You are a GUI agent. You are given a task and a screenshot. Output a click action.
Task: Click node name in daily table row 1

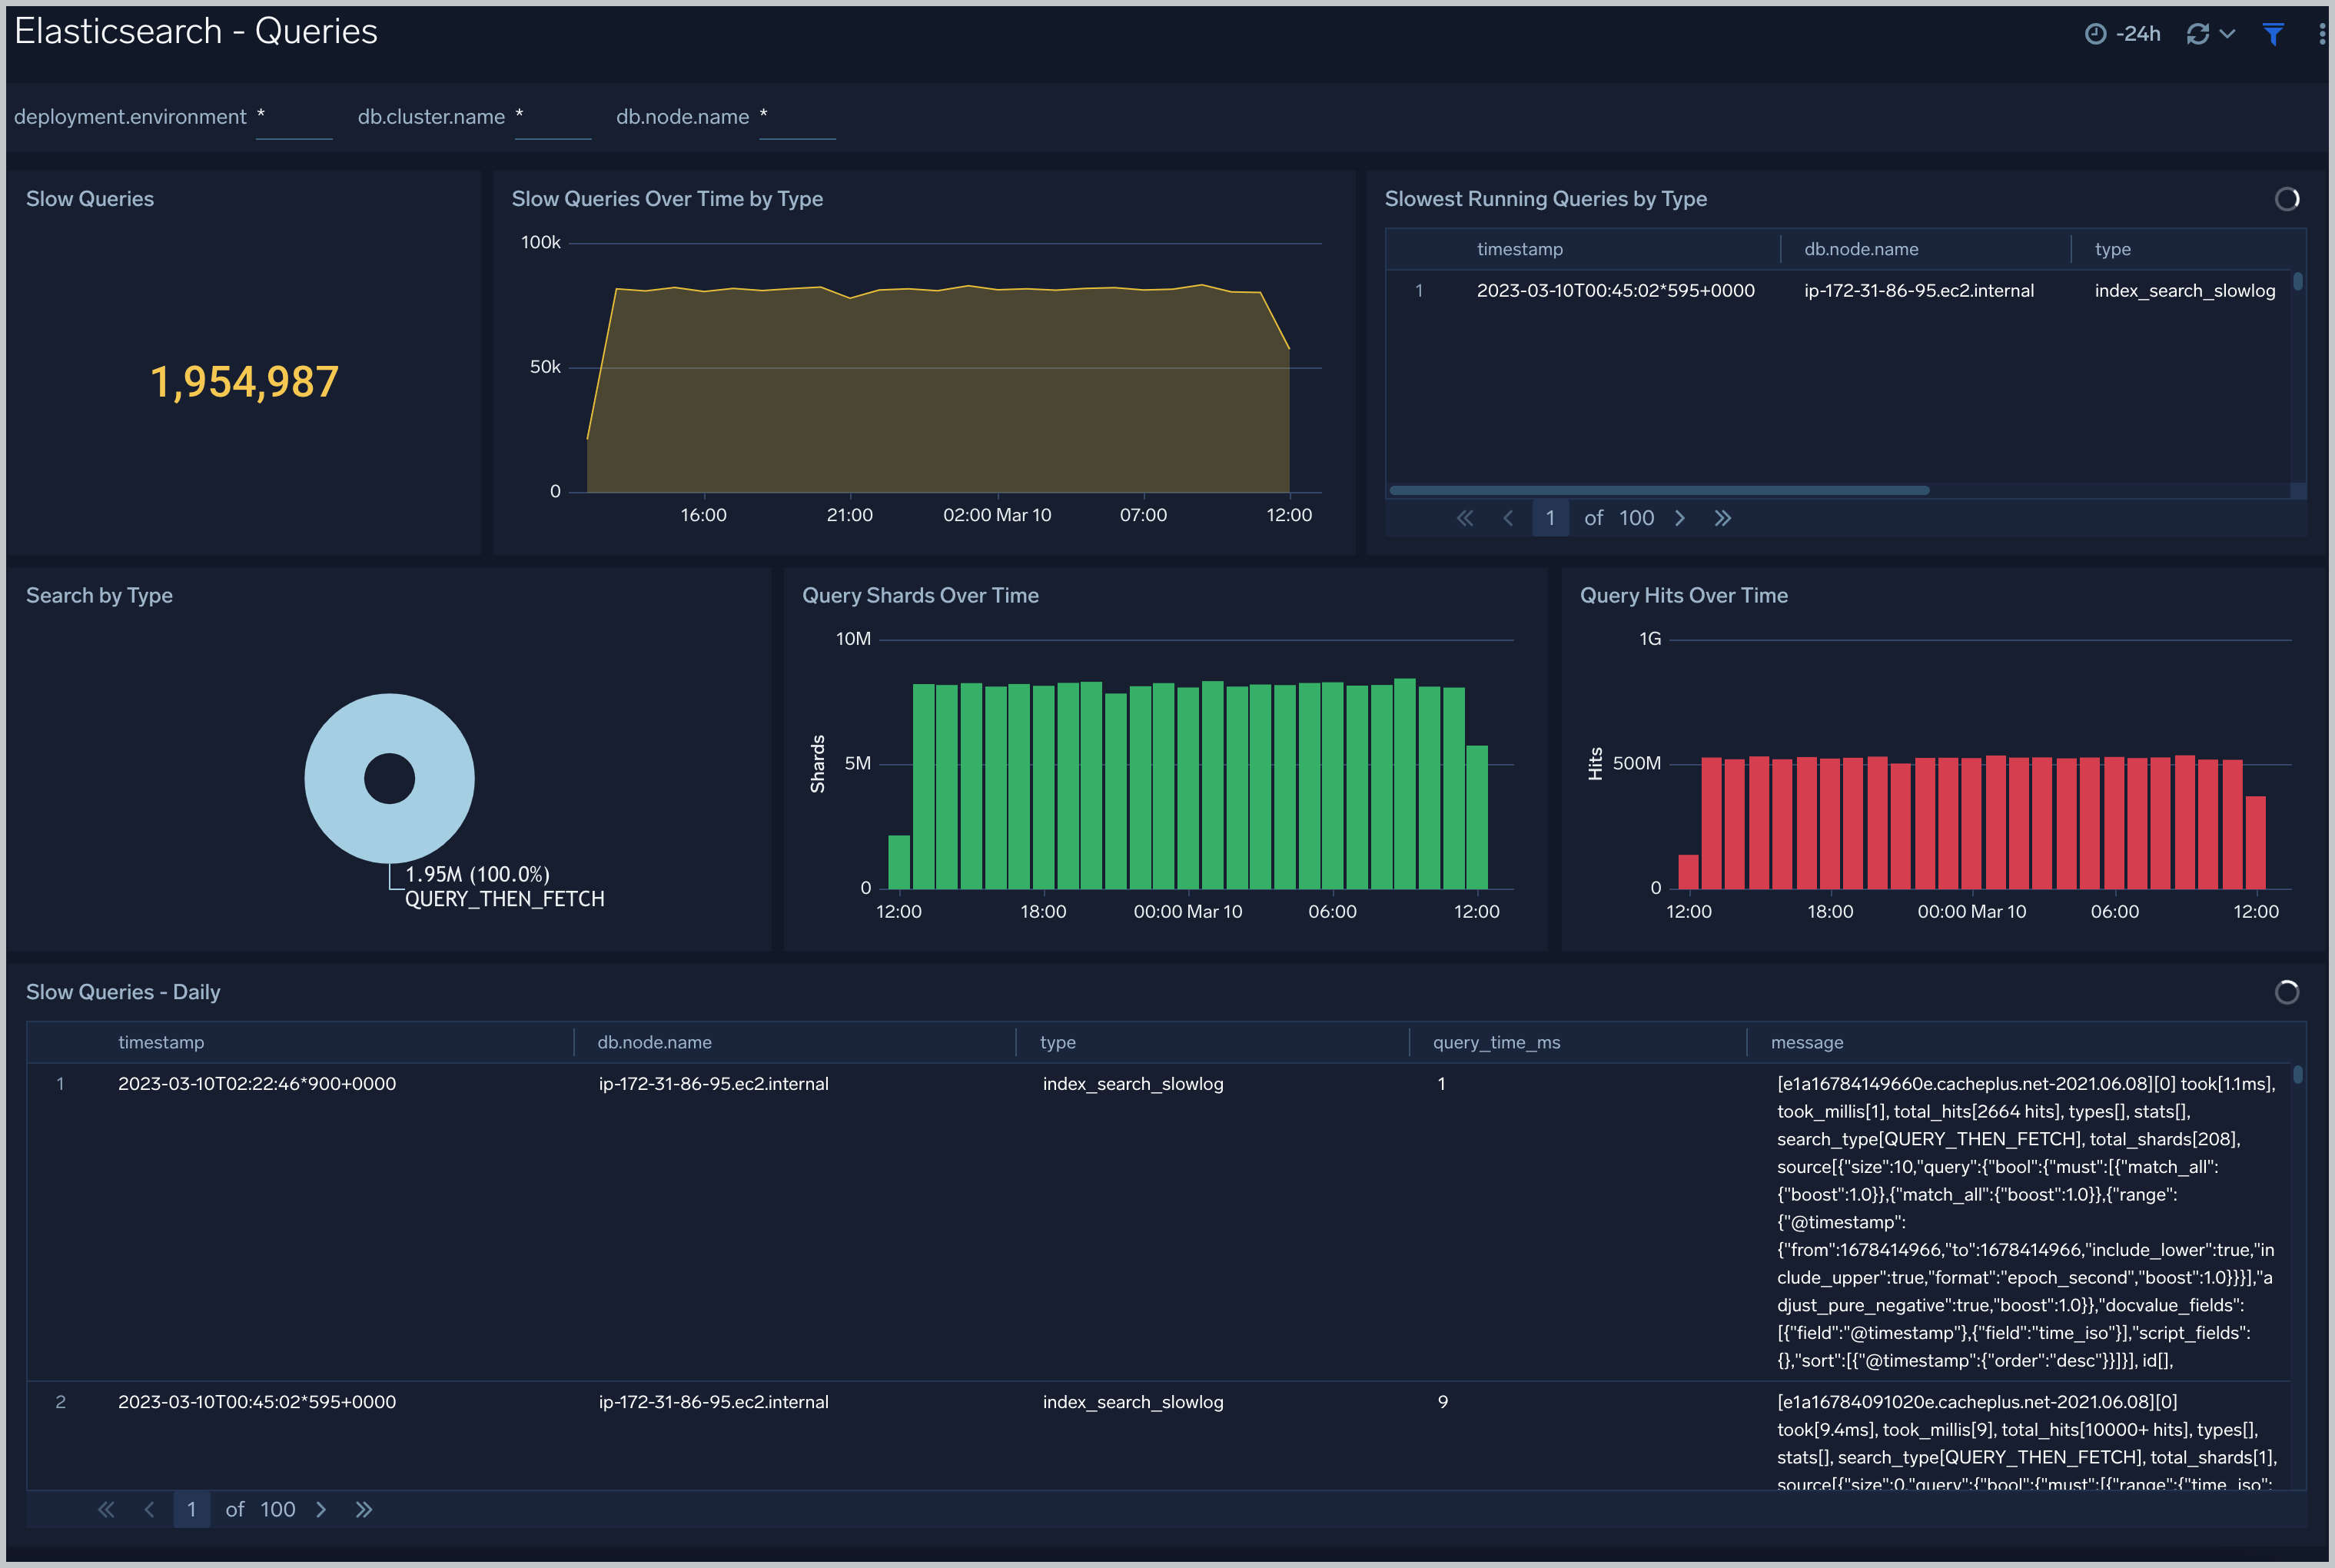pyautogui.click(x=713, y=1084)
